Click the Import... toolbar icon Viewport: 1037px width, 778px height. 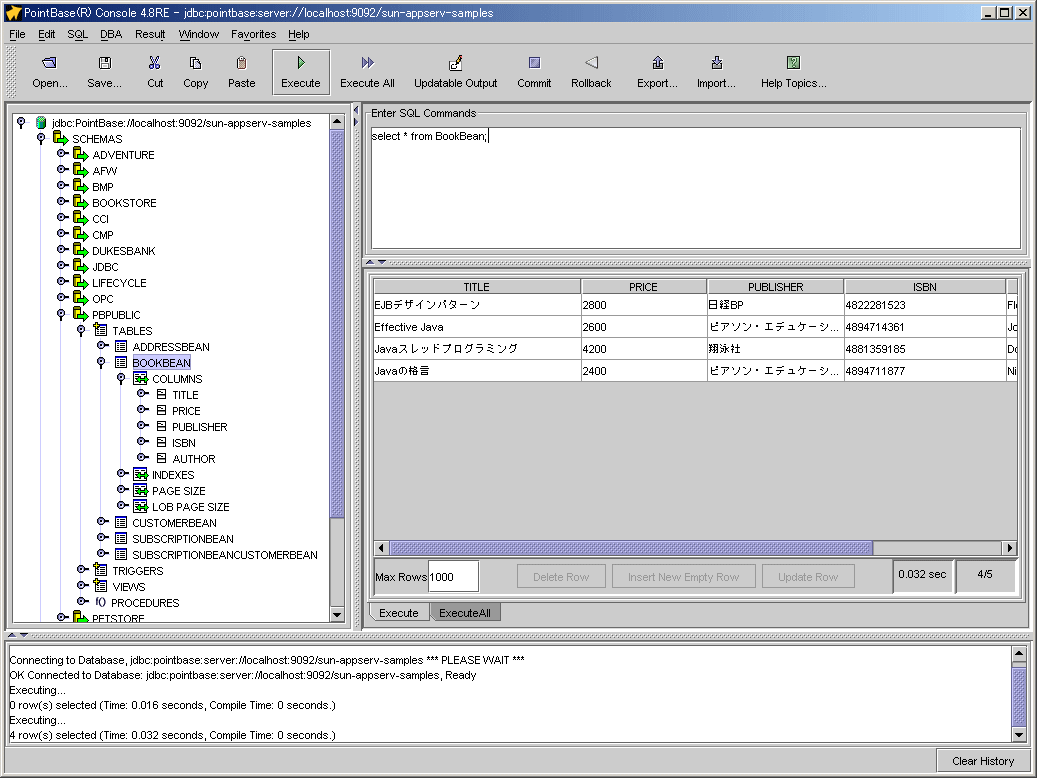click(716, 63)
